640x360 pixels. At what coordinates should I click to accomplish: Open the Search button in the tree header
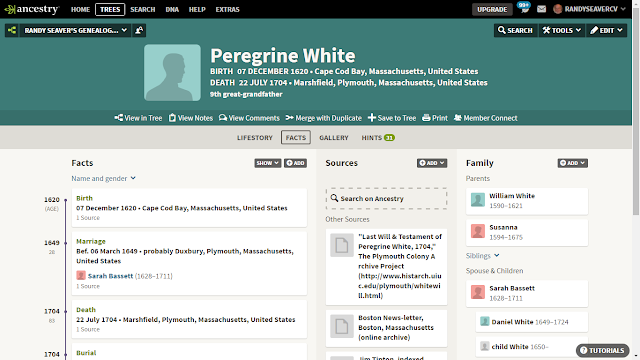[515, 30]
